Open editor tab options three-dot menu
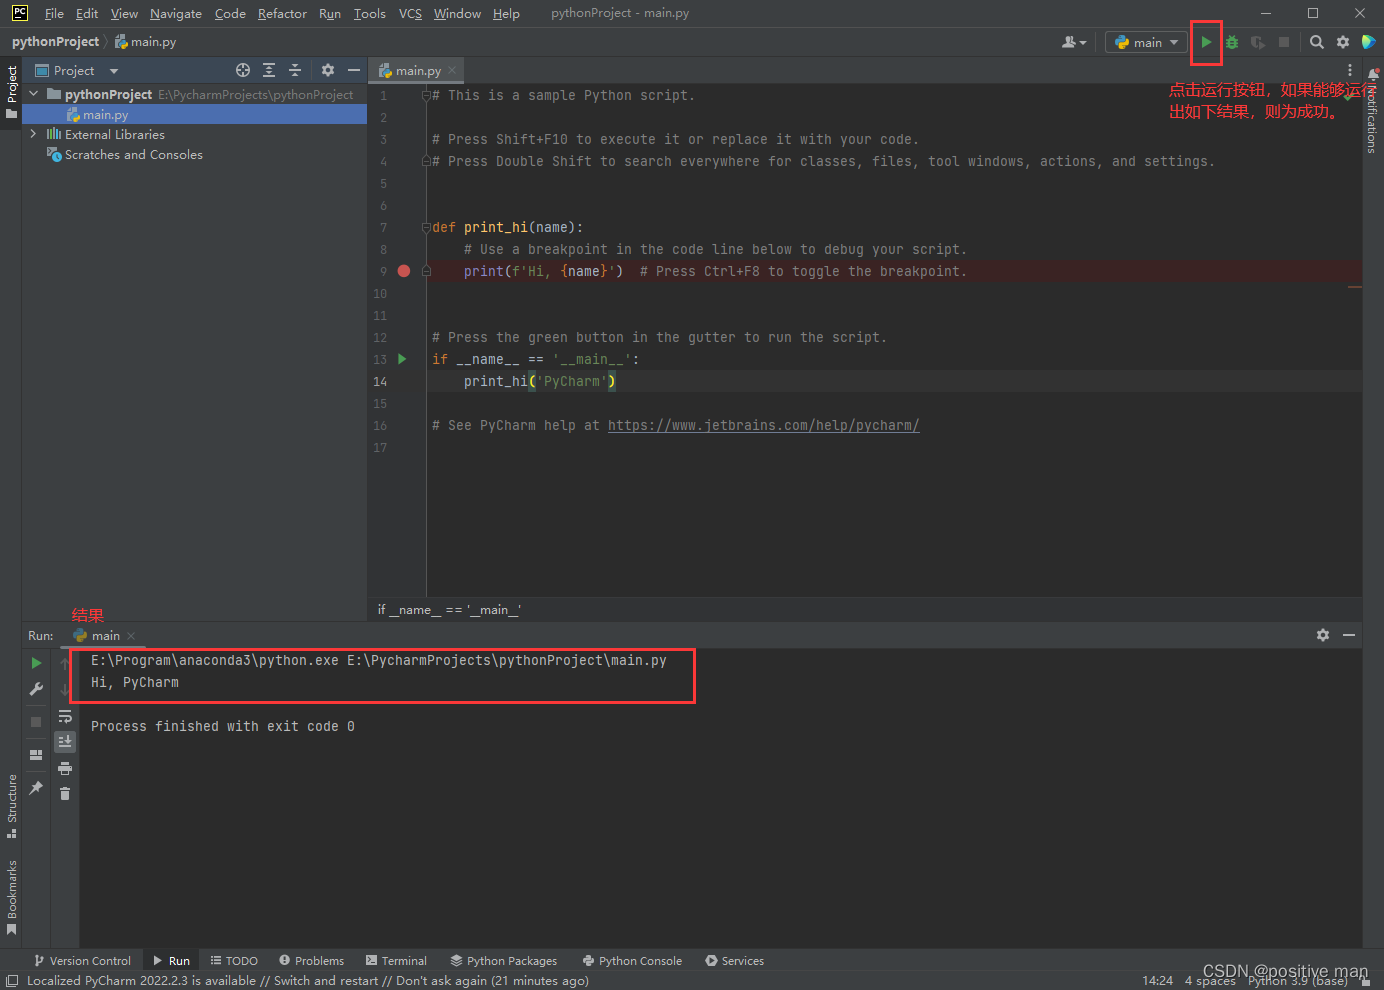Image resolution: width=1384 pixels, height=990 pixels. click(1350, 70)
